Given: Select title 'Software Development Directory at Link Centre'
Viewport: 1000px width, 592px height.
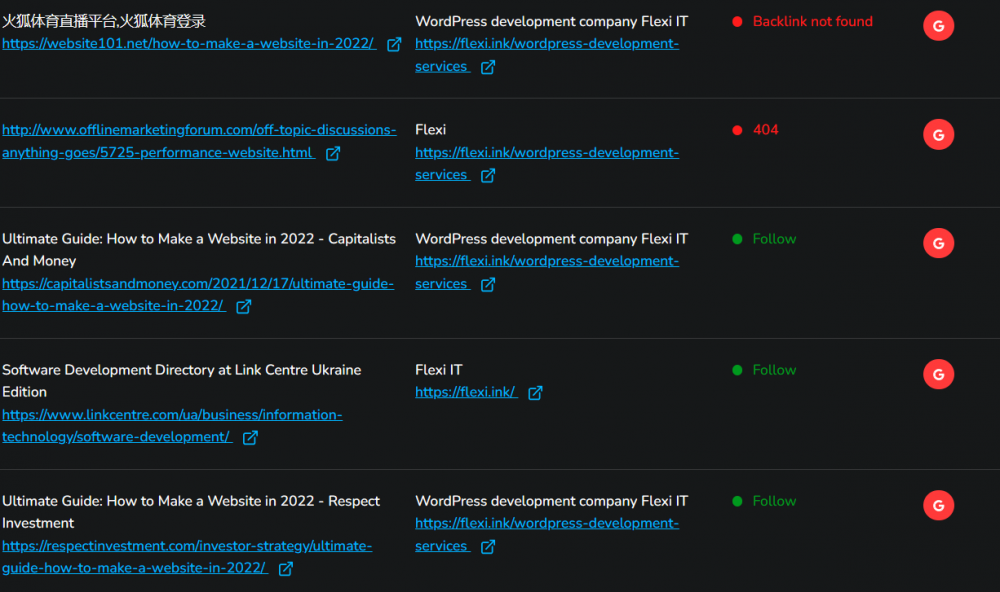Looking at the screenshot, I should pyautogui.click(x=182, y=381).
